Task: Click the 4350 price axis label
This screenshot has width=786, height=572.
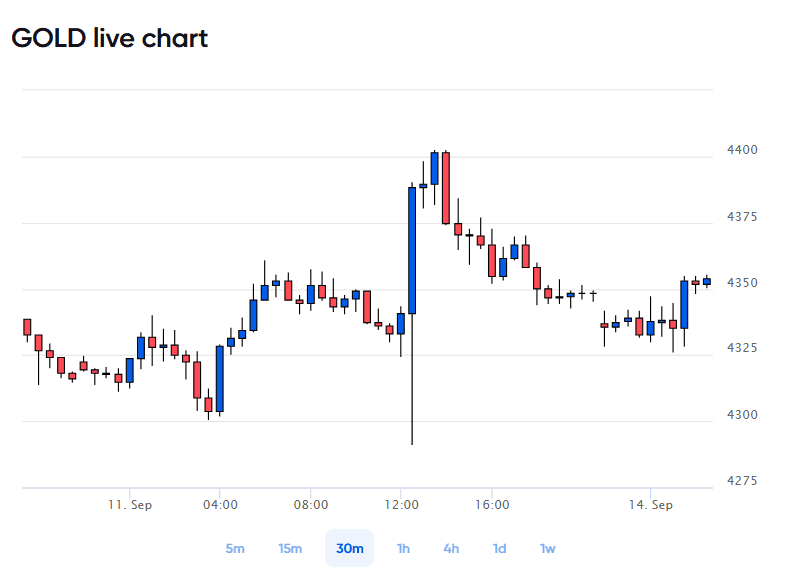Action: (742, 283)
